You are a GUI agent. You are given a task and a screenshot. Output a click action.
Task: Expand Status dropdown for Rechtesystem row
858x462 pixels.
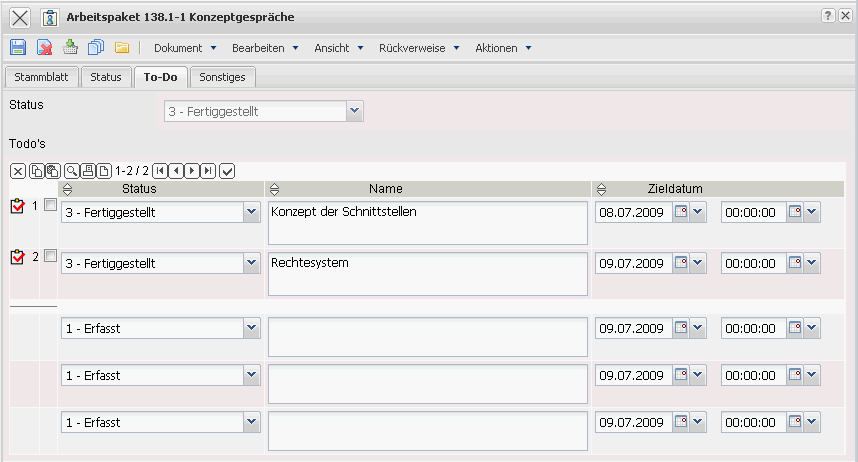[251, 263]
